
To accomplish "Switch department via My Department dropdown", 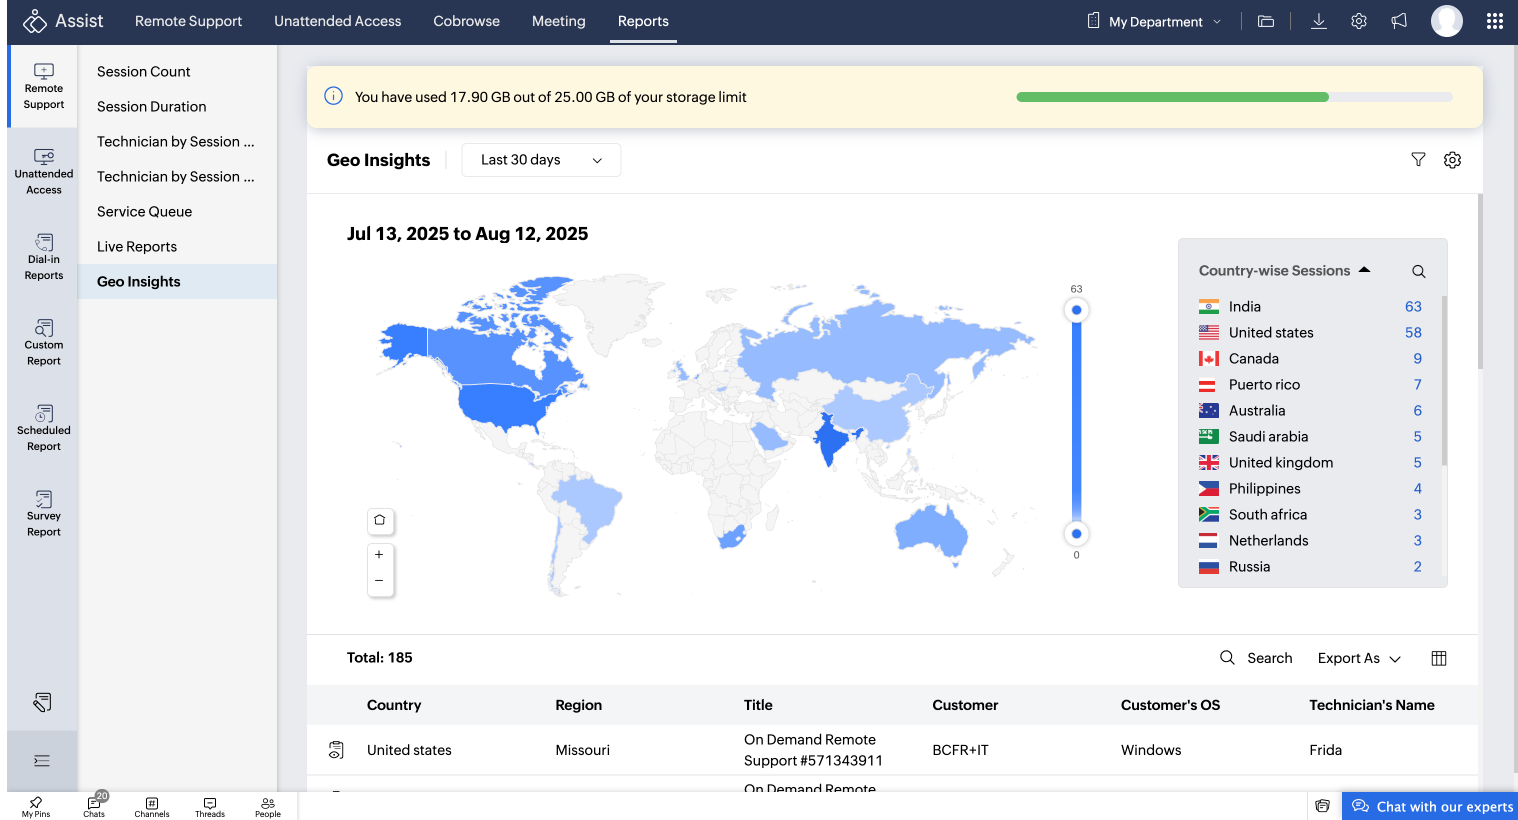I will [1155, 21].
